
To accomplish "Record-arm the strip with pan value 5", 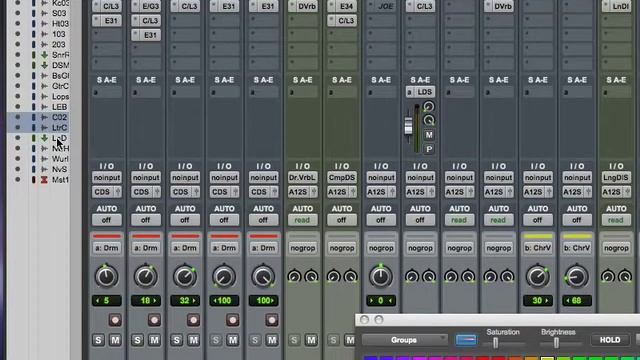I will click(x=115, y=320).
